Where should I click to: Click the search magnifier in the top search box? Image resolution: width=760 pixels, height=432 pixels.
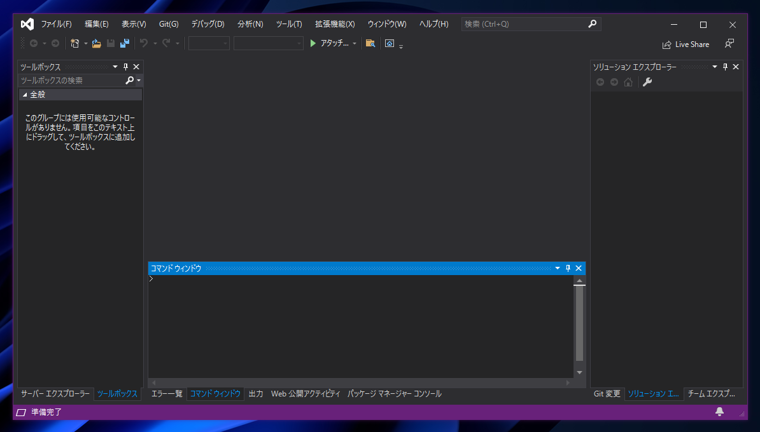[x=592, y=24]
